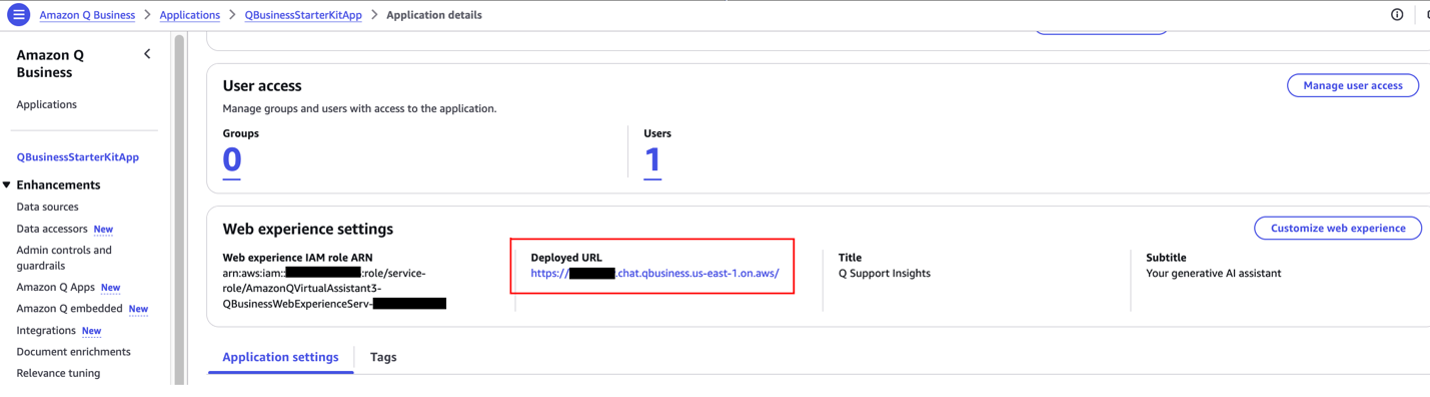Screen dimensions: 1430x397
Task: Open Amazon Q Apps in sidebar
Action: (x=56, y=287)
